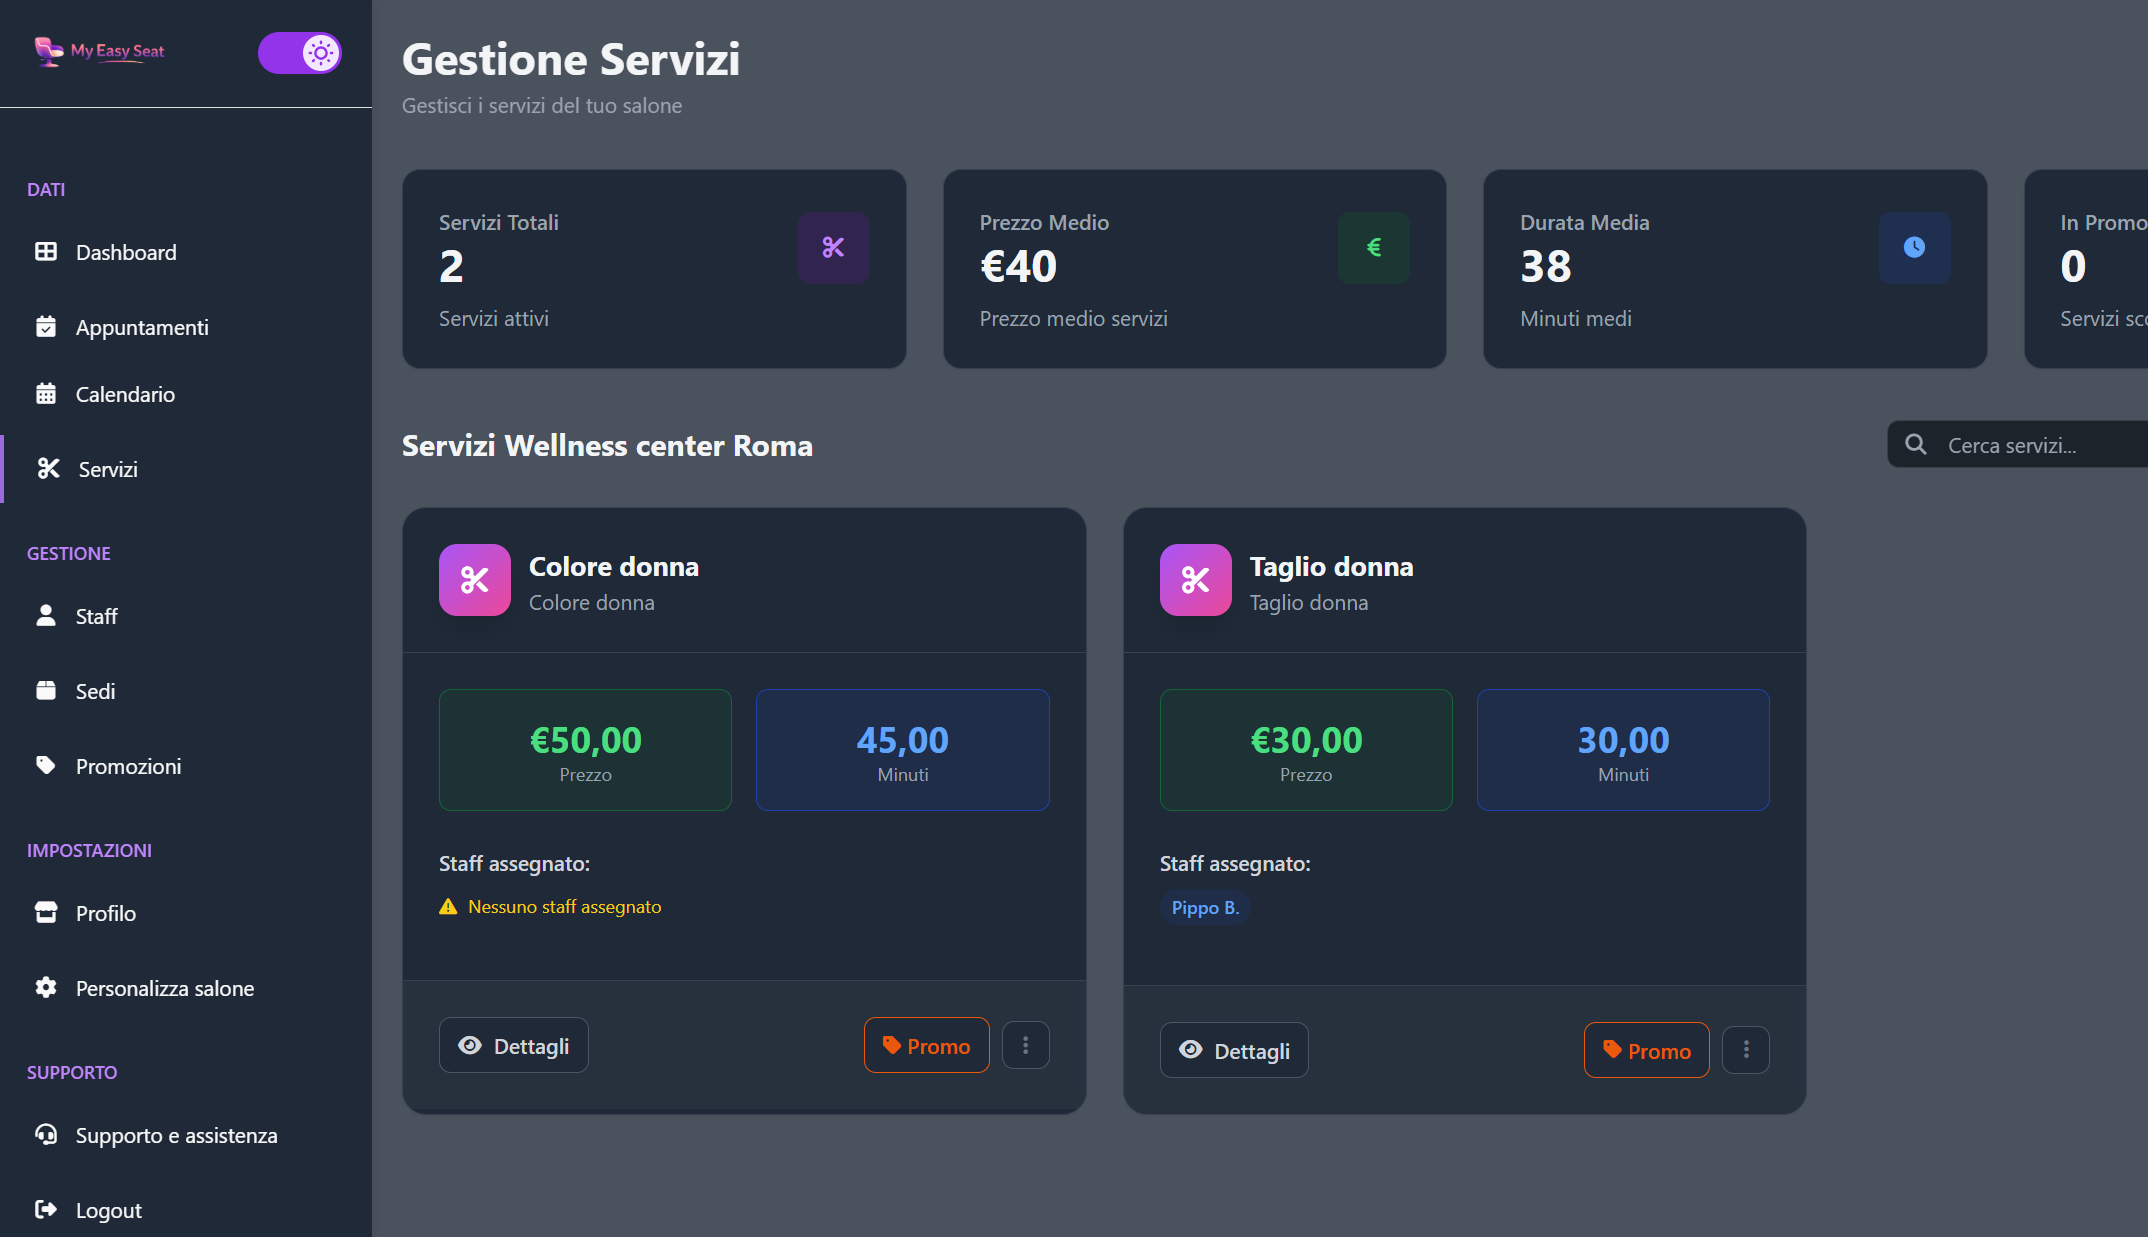
Task: Click the In Promo value 0
Action: pos(2073,267)
